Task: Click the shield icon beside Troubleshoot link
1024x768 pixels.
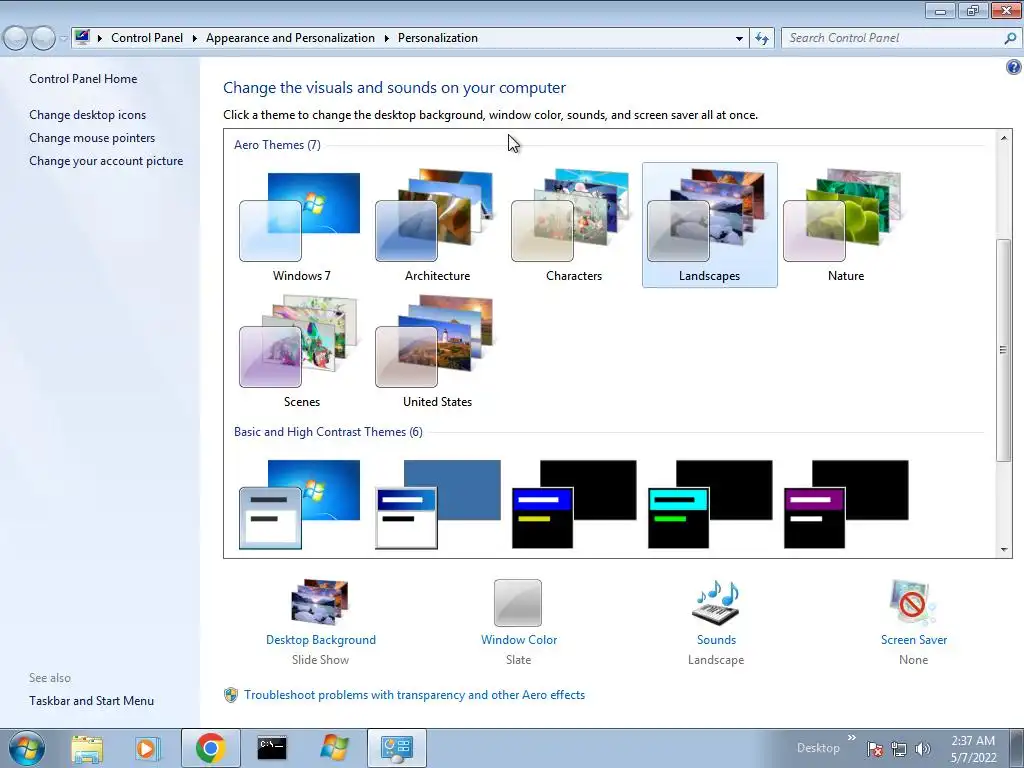Action: tap(231, 695)
